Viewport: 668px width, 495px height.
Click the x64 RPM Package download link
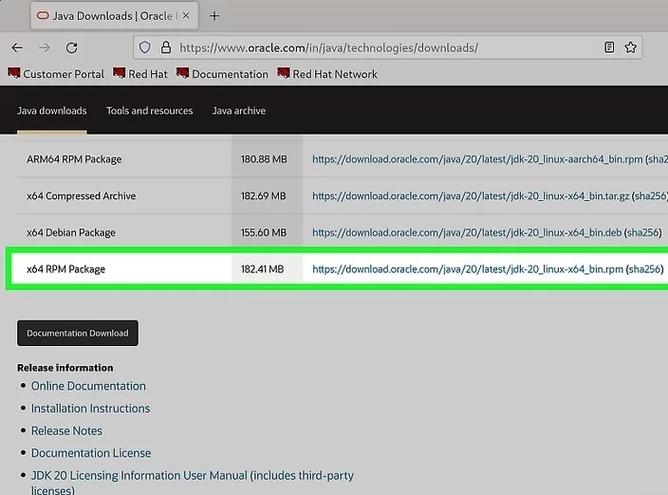[x=467, y=269]
